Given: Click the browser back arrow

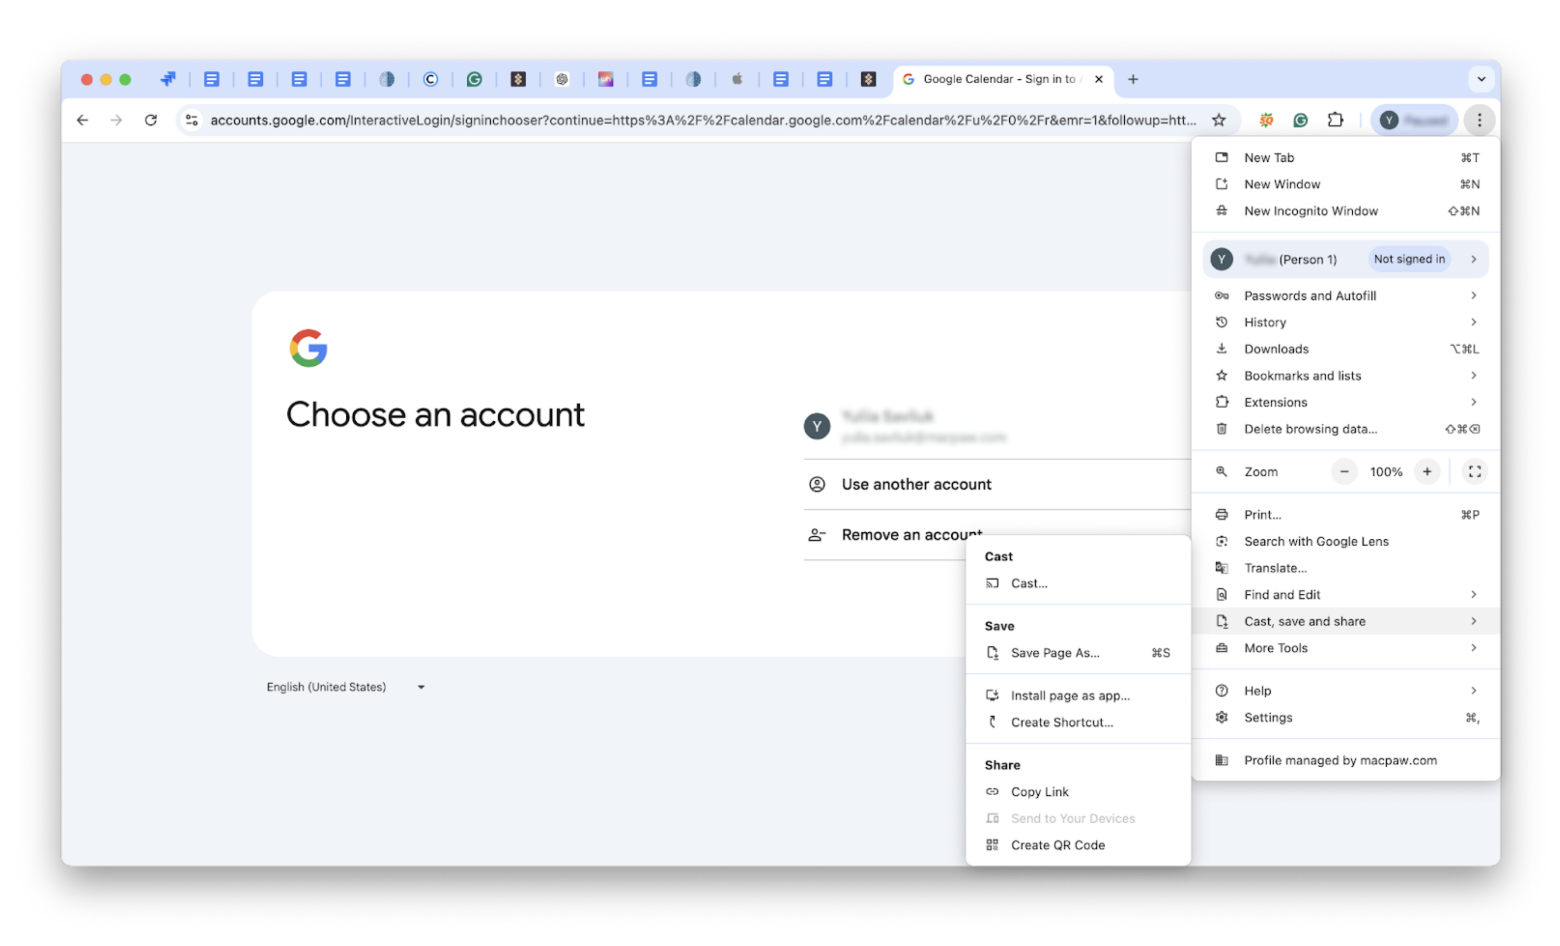Looking at the screenshot, I should click(83, 120).
